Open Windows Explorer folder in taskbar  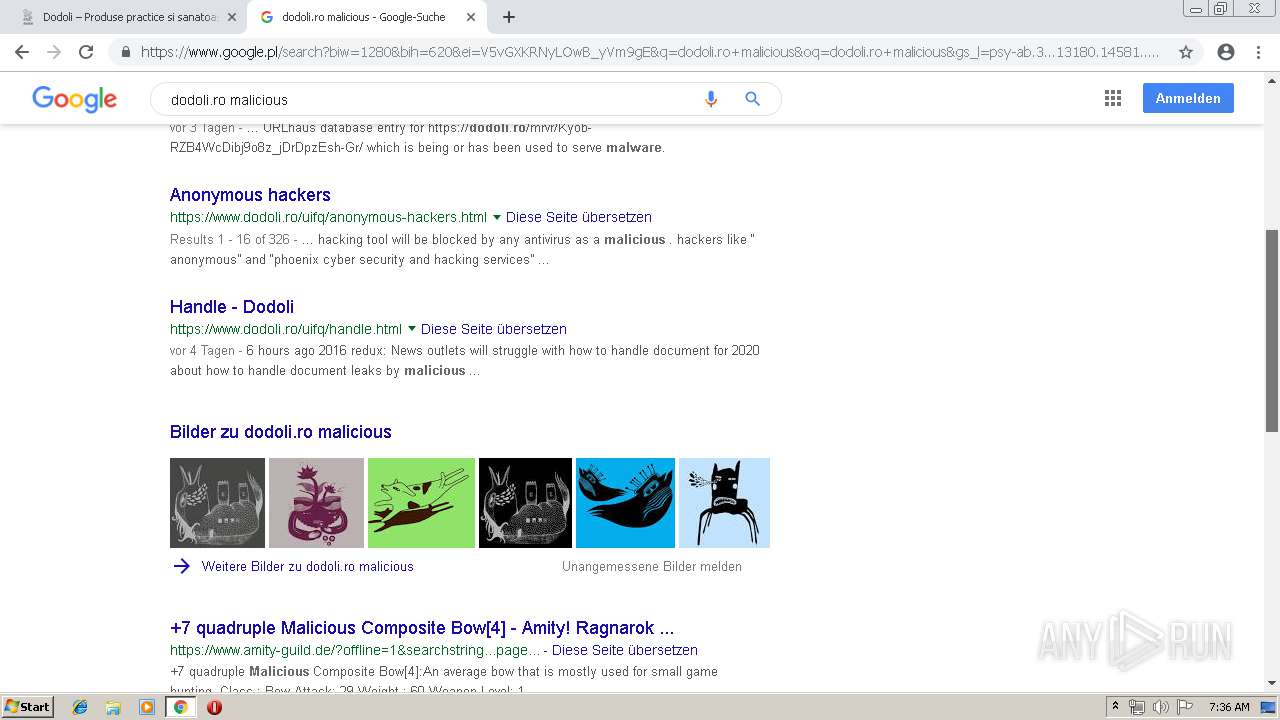coord(113,707)
